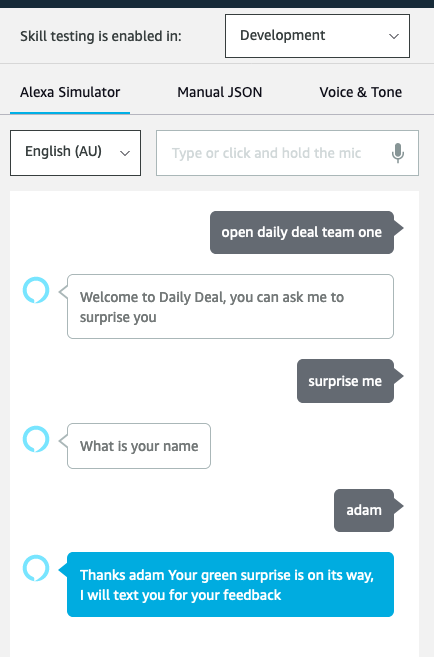Click the 'Skill testing is enabled in' label
The image size is (434, 657).
tap(101, 36)
